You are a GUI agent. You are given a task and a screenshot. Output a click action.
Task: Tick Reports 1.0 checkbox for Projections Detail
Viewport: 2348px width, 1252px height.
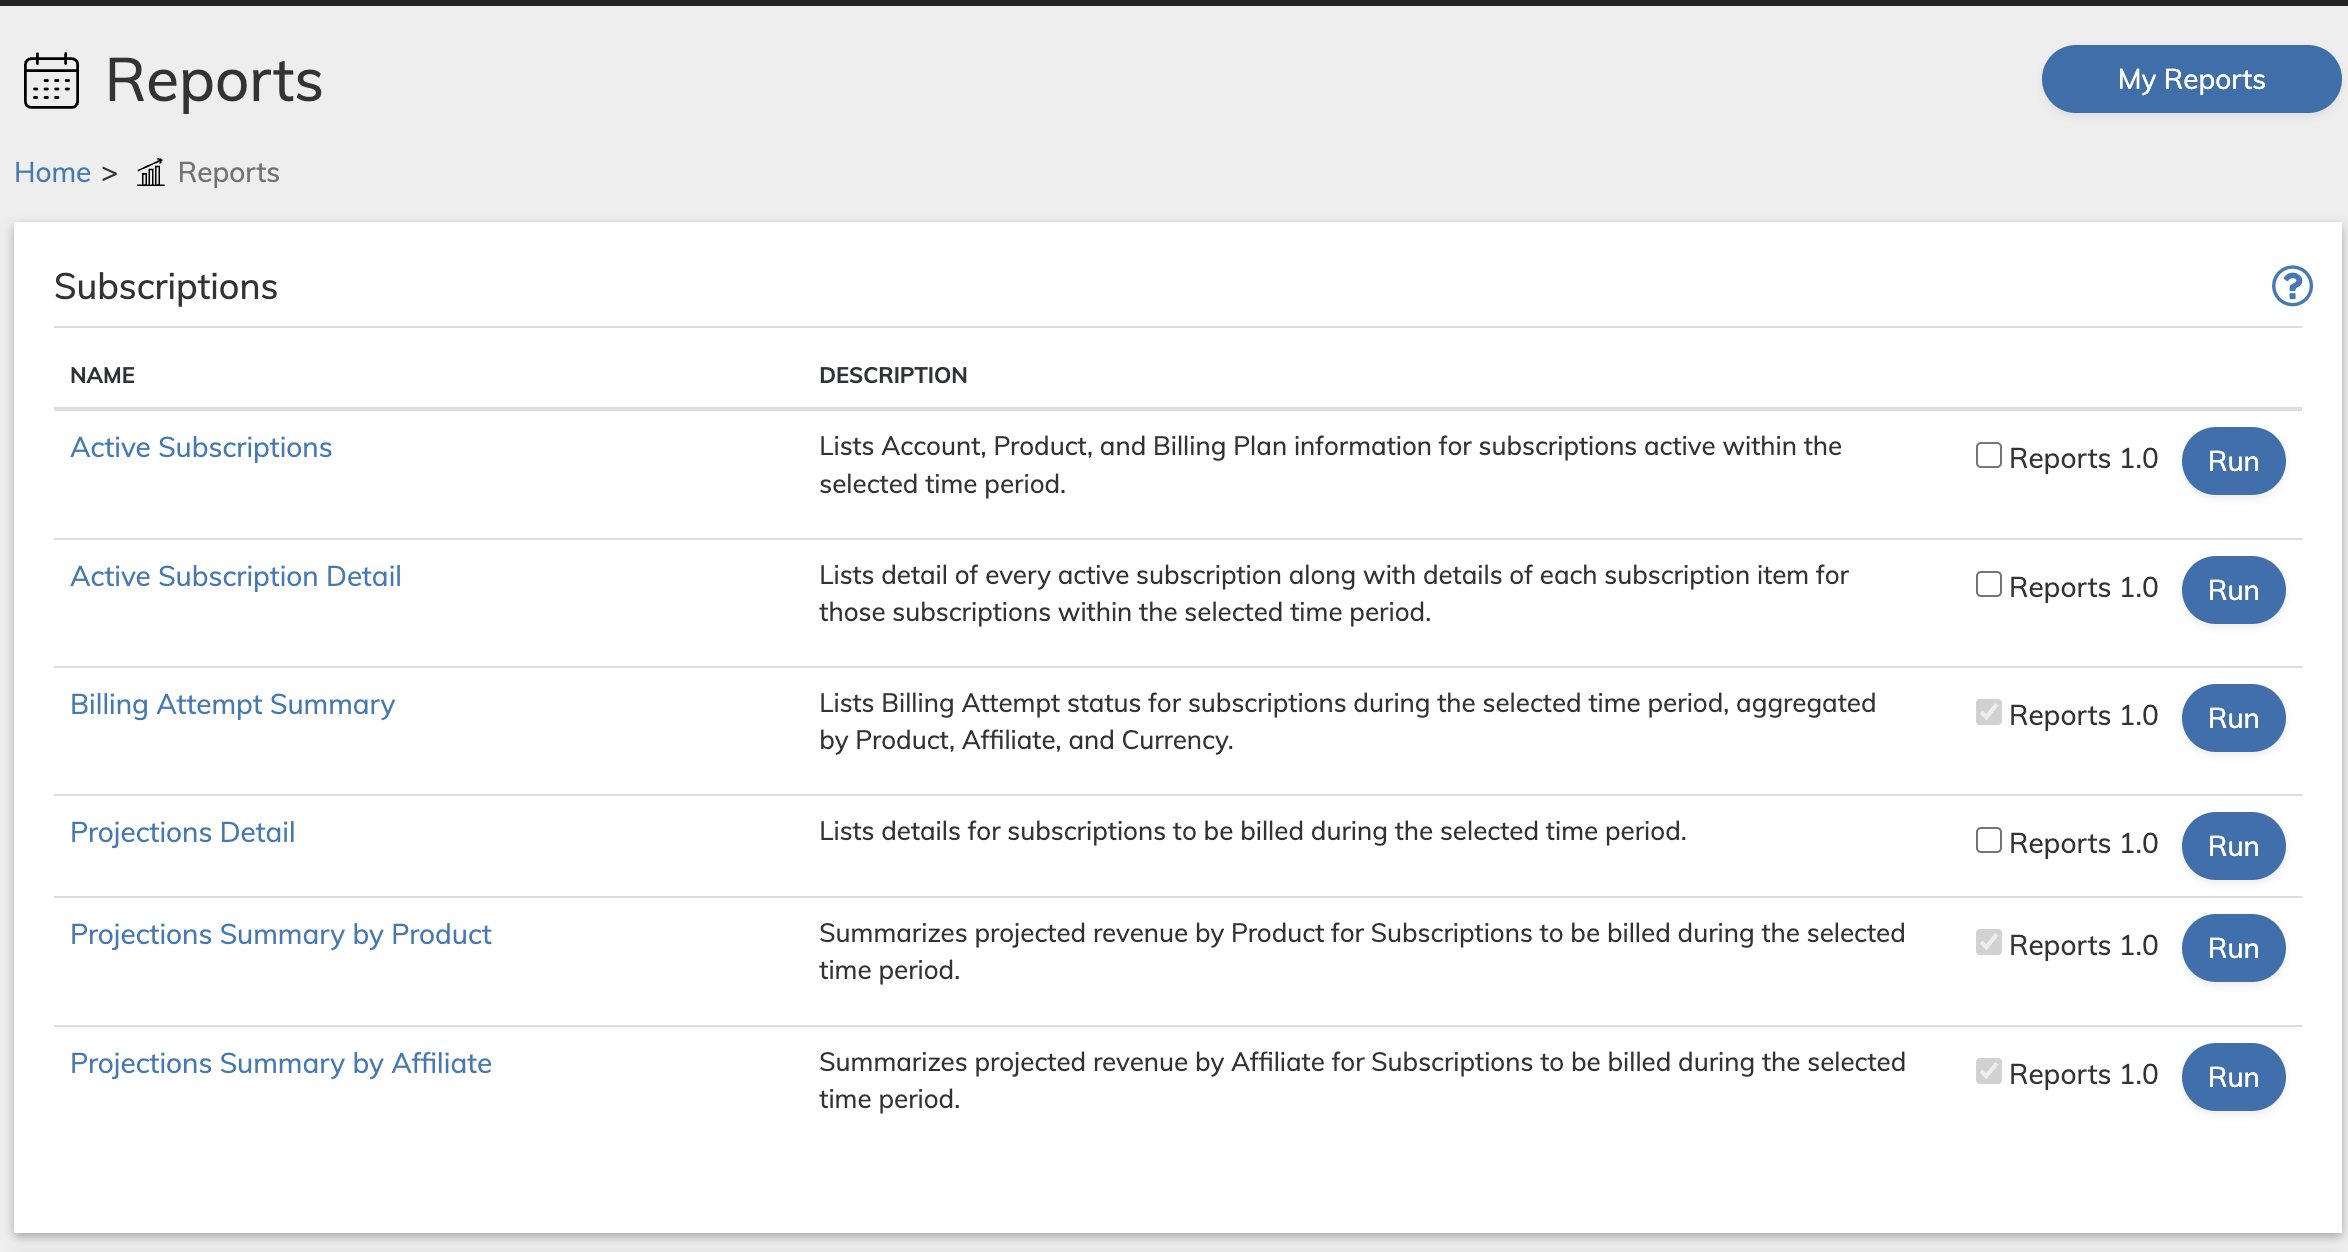1988,840
